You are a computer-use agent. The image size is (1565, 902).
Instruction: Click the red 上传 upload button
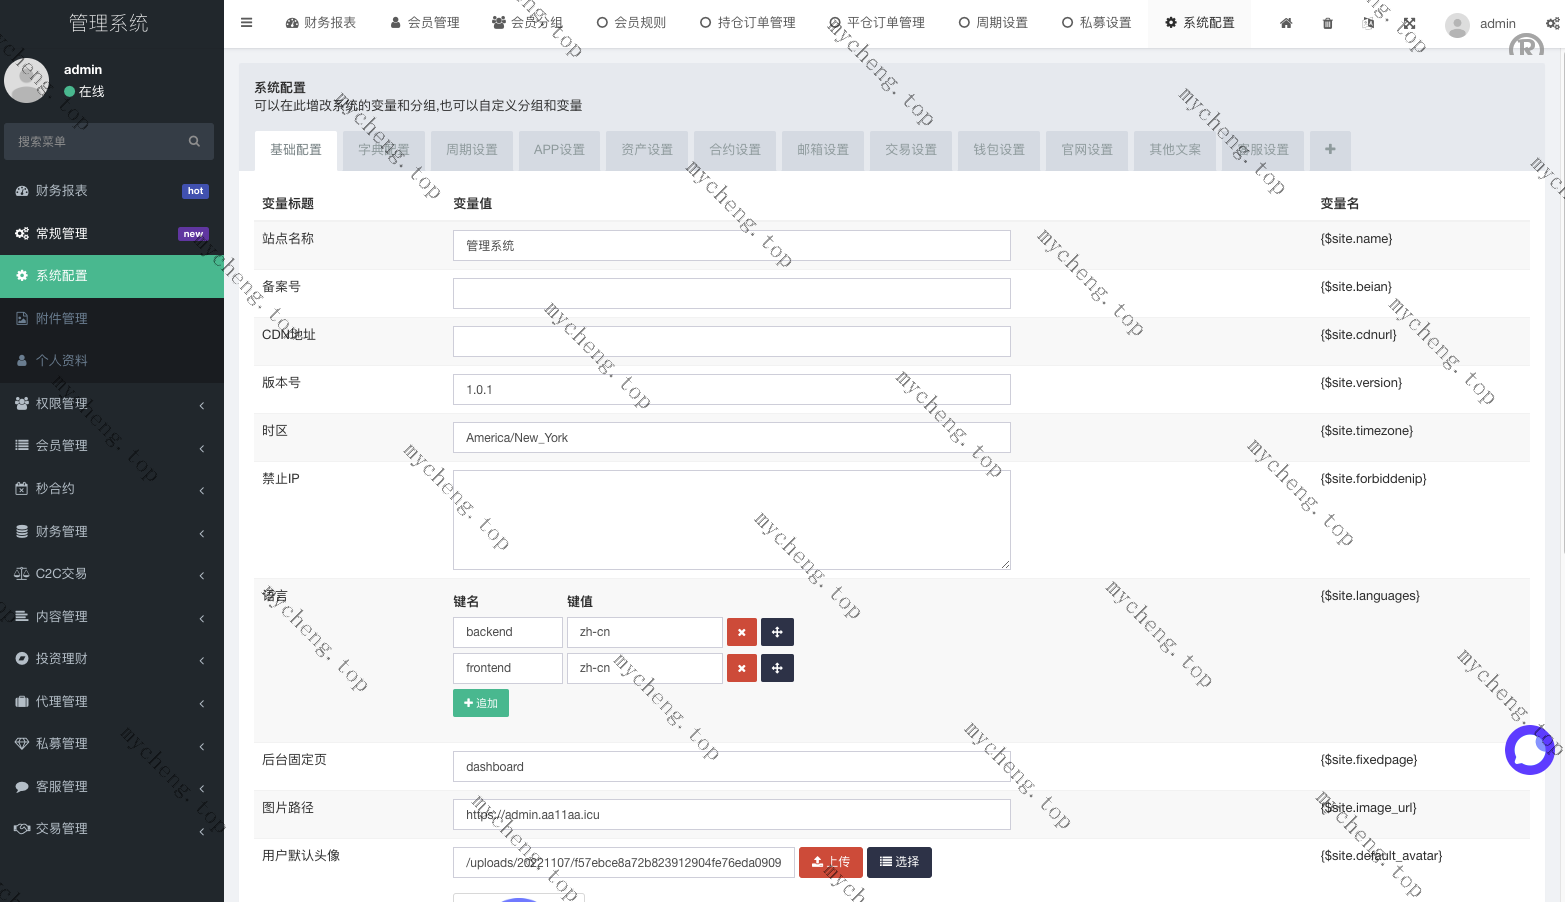(830, 862)
